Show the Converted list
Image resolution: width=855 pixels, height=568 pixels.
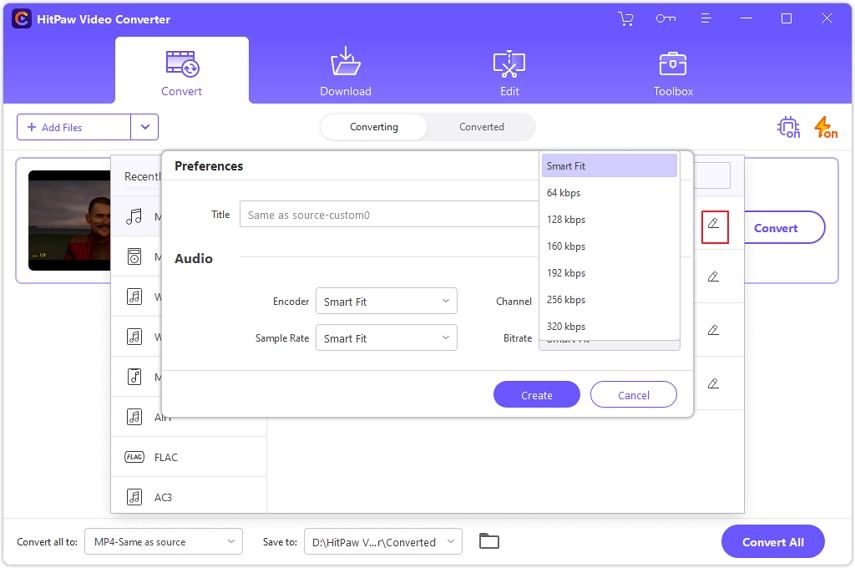pos(481,127)
